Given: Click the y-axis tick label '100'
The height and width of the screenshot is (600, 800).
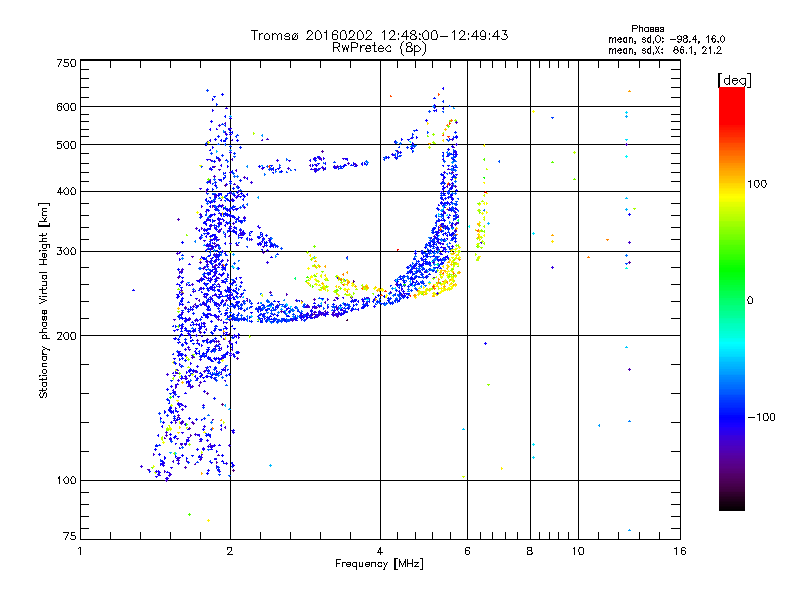Looking at the screenshot, I should 66,481.
